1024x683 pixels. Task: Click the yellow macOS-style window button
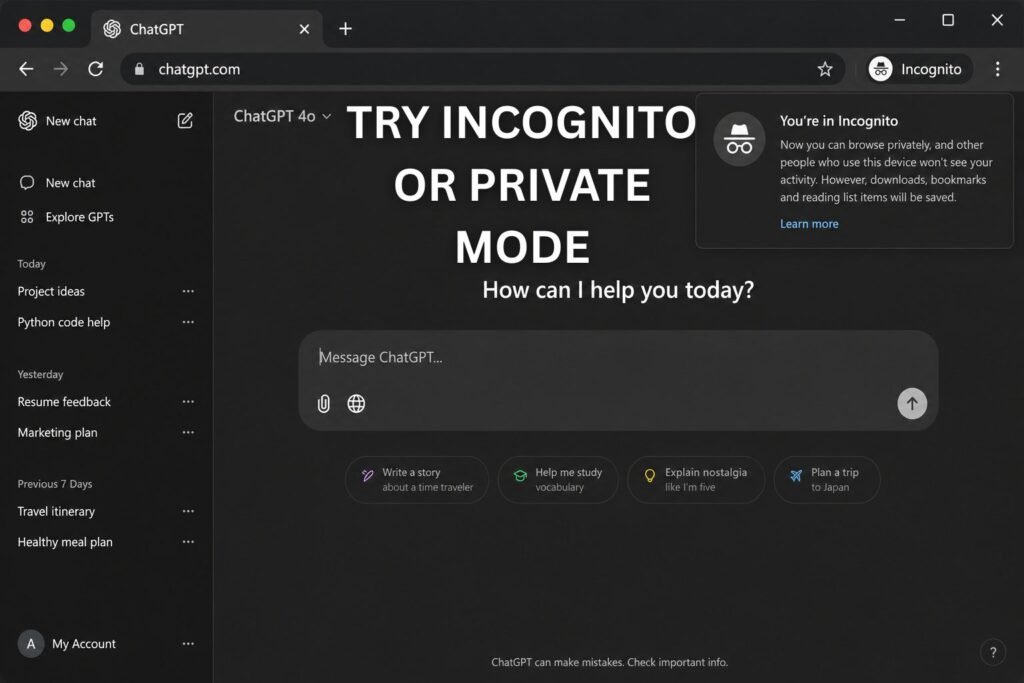pos(47,25)
